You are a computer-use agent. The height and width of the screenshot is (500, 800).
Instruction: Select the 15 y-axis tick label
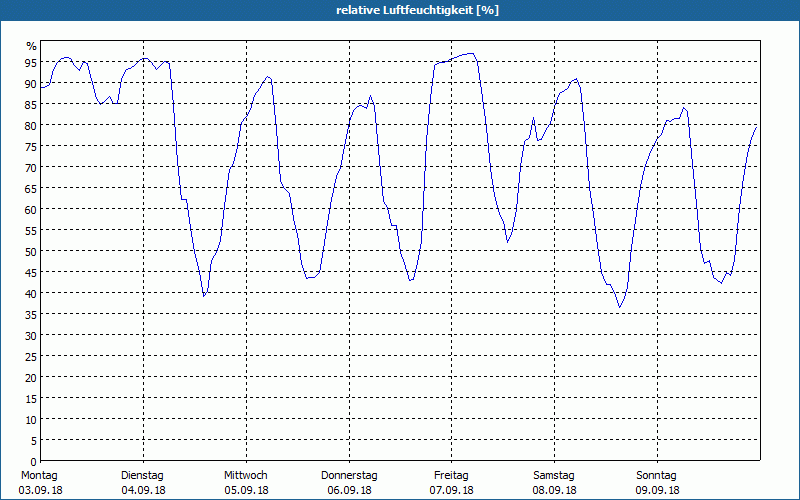(x=31, y=398)
